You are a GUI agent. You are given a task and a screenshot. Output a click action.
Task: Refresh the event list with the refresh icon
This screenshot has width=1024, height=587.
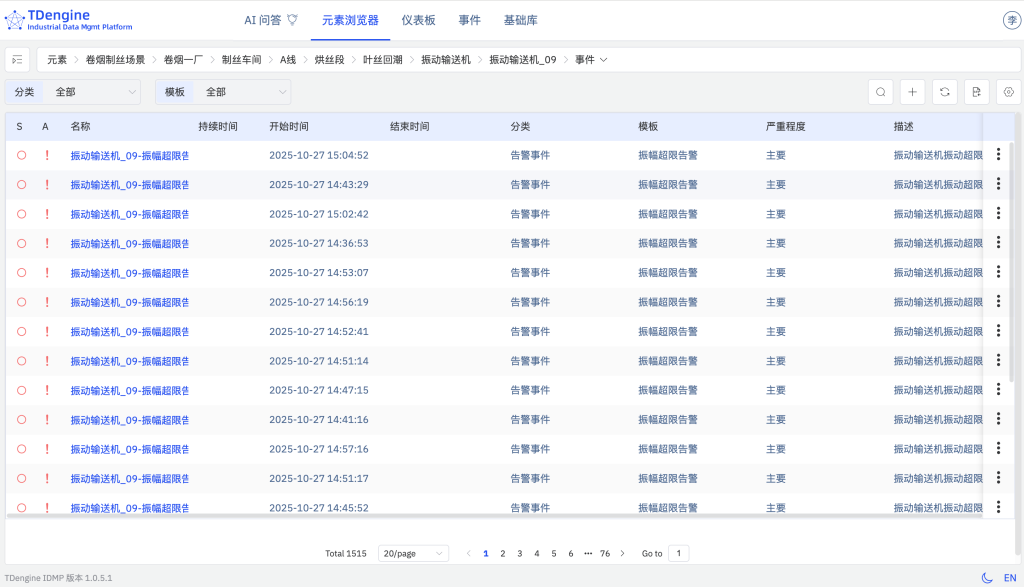(944, 91)
